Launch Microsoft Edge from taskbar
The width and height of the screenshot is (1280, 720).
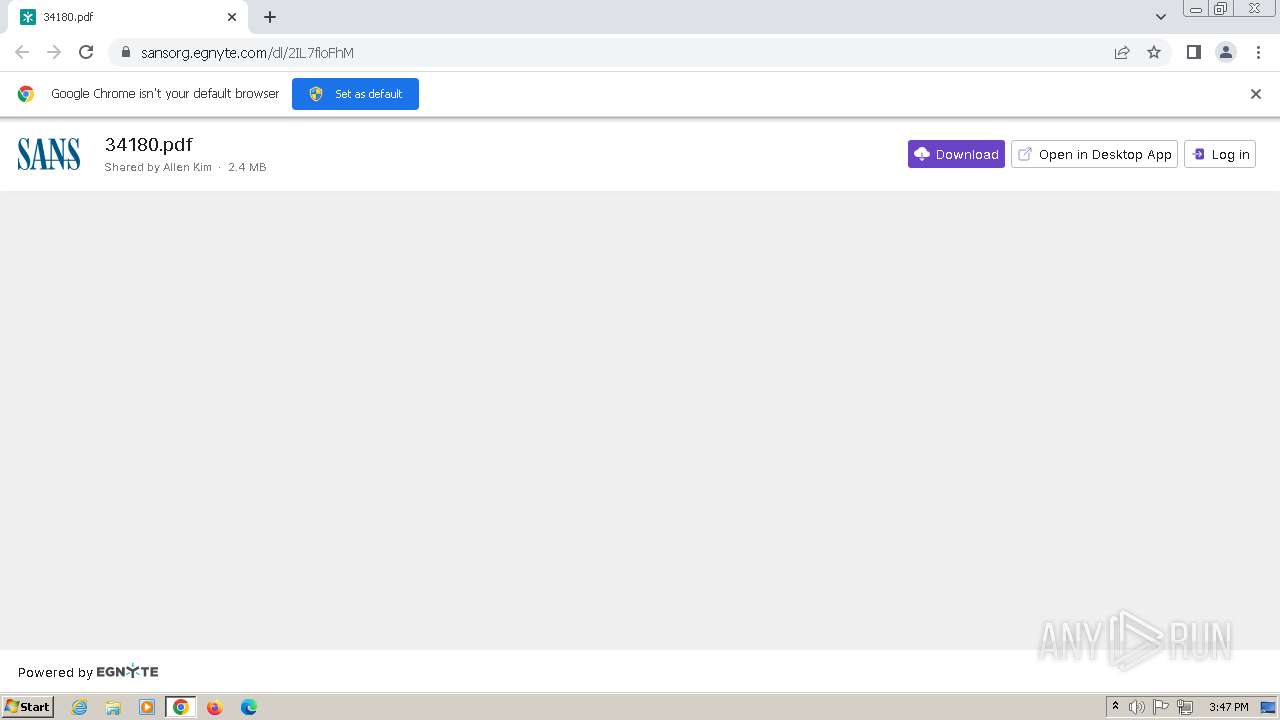pyautogui.click(x=248, y=707)
